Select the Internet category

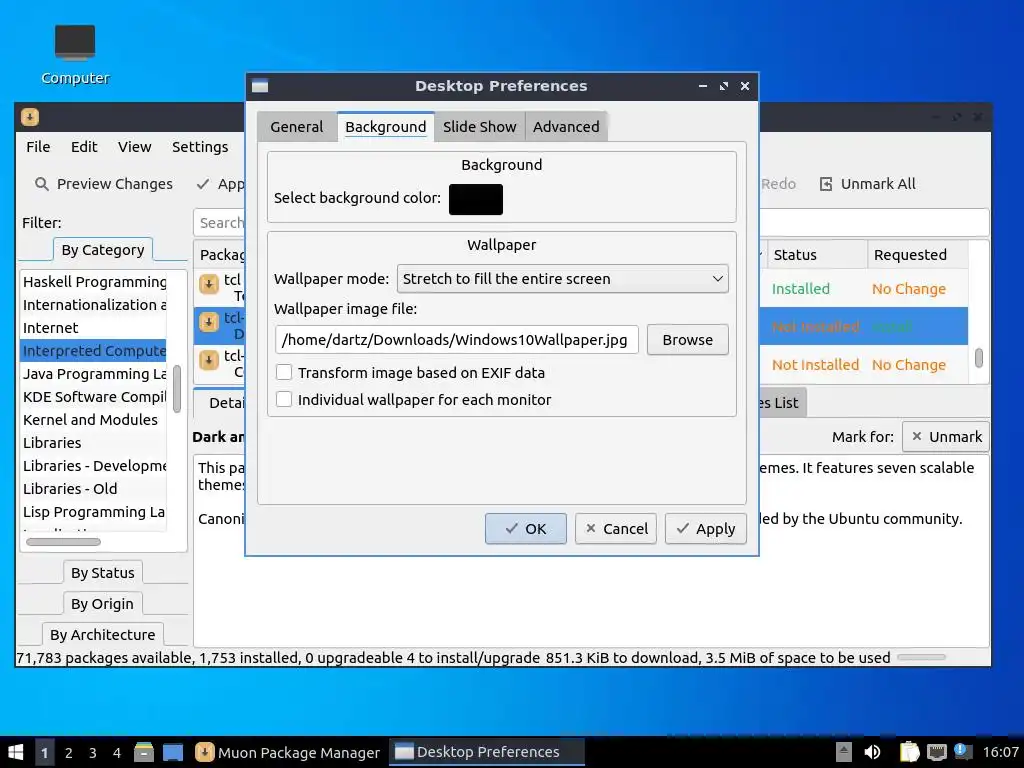coord(93,328)
